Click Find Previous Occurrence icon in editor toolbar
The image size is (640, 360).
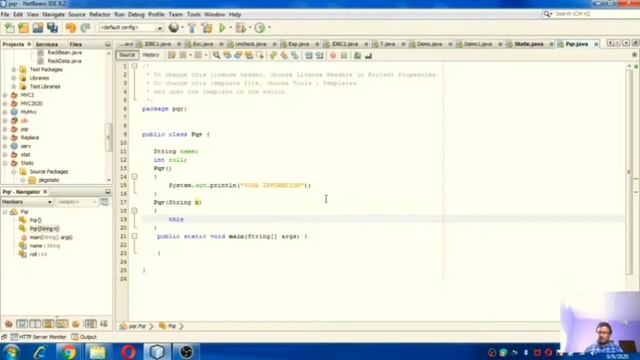pyautogui.click(x=227, y=55)
